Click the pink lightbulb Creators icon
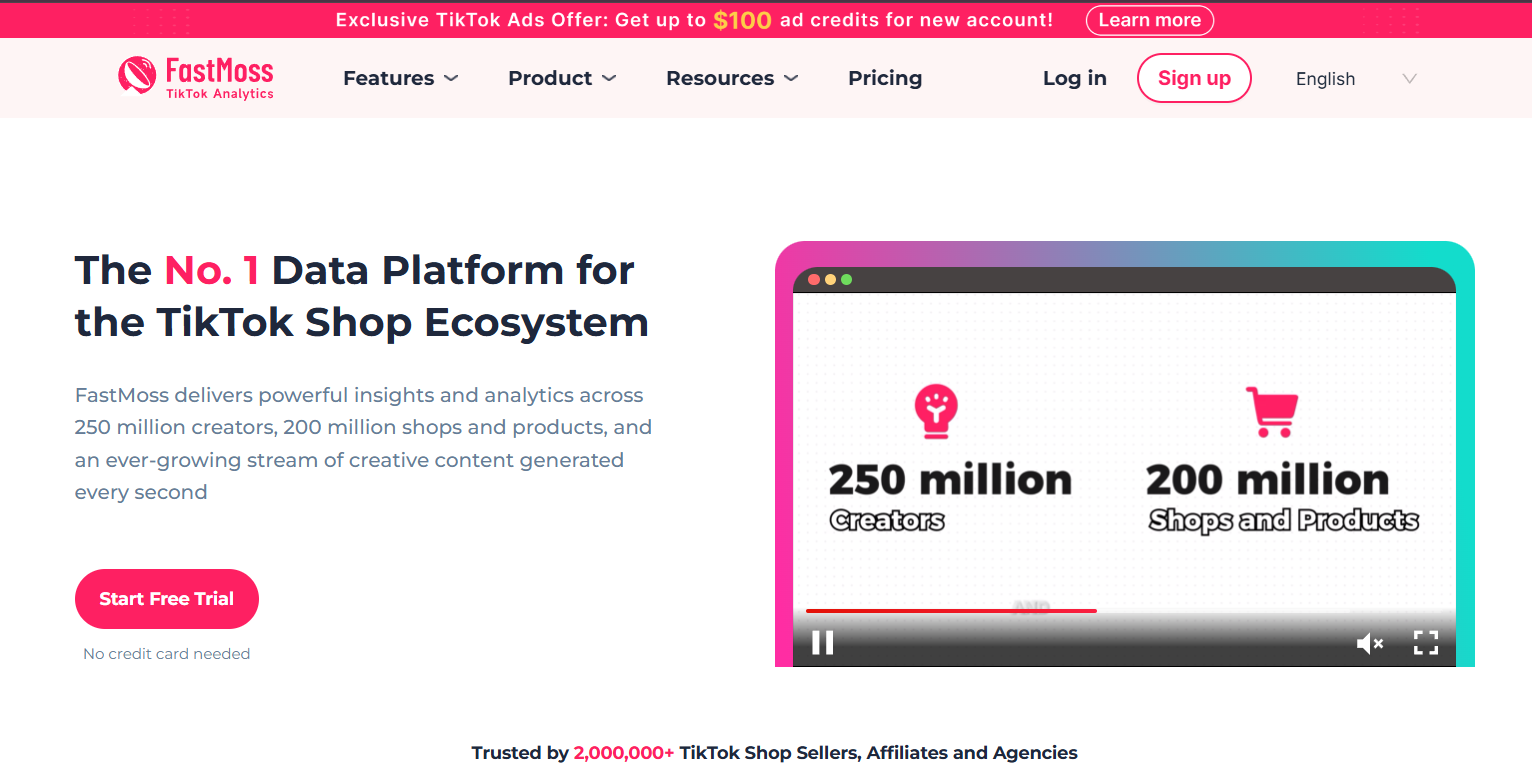This screenshot has height=784, width=1532. click(936, 412)
